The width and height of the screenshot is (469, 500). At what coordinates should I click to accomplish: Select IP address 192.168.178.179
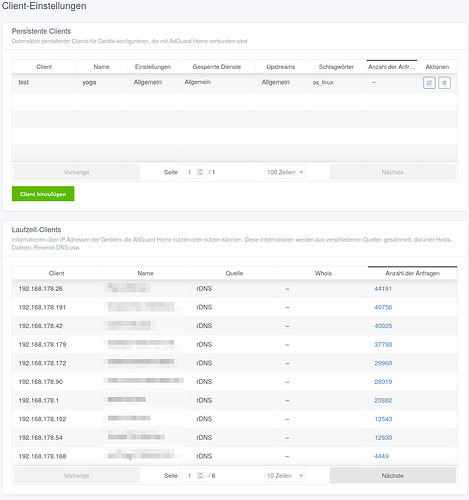[42, 344]
